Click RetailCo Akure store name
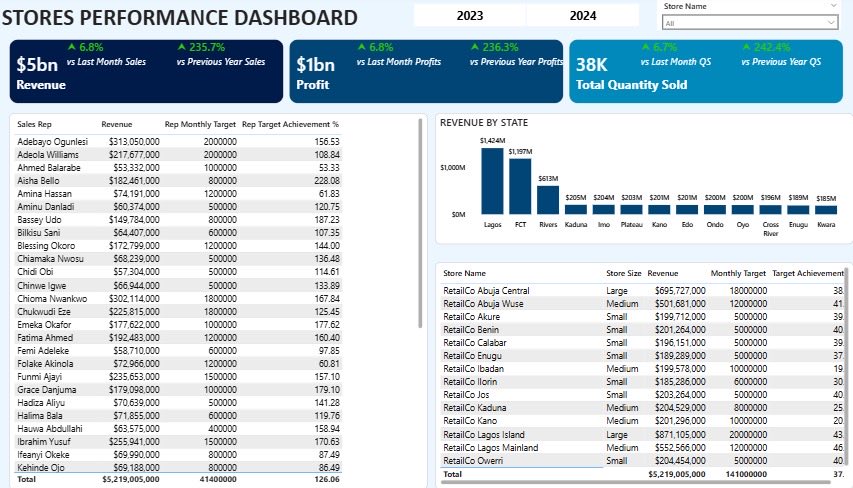 tap(471, 317)
